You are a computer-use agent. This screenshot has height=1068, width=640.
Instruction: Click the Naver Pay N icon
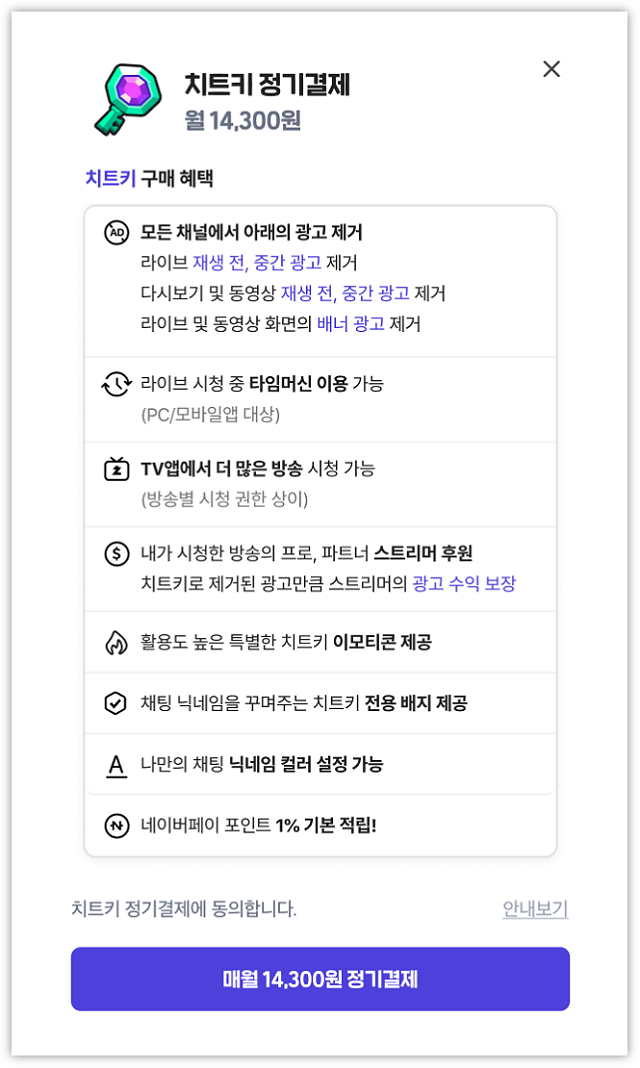coord(116,826)
